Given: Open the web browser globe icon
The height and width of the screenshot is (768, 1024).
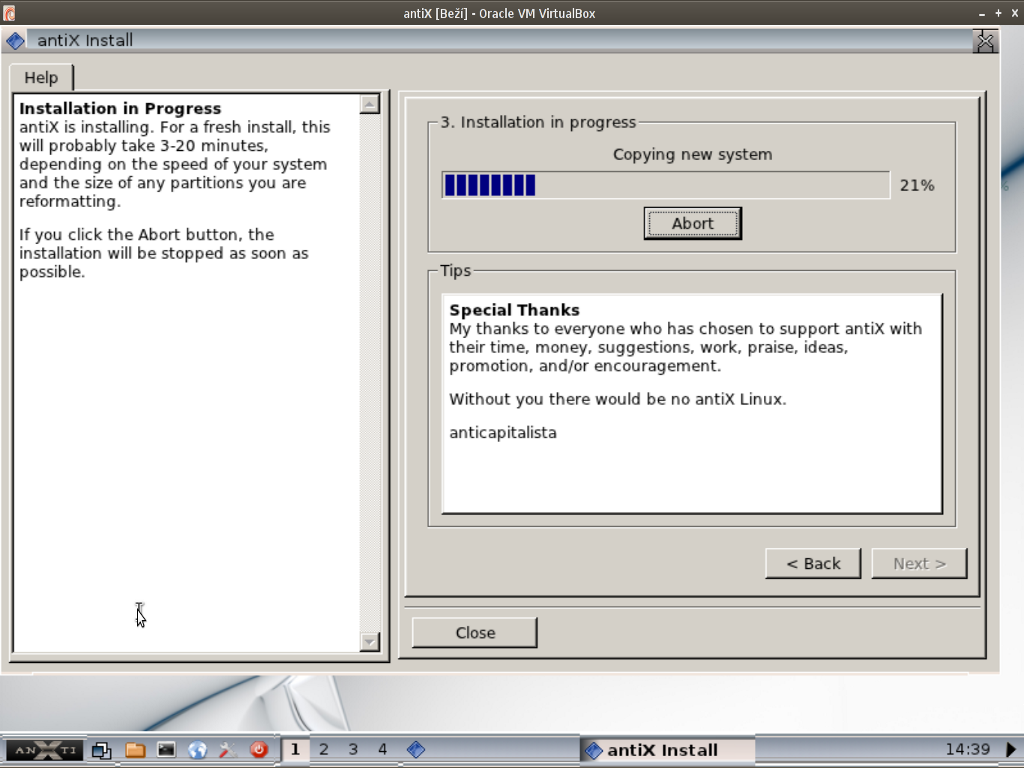Looking at the screenshot, I should coord(197,750).
